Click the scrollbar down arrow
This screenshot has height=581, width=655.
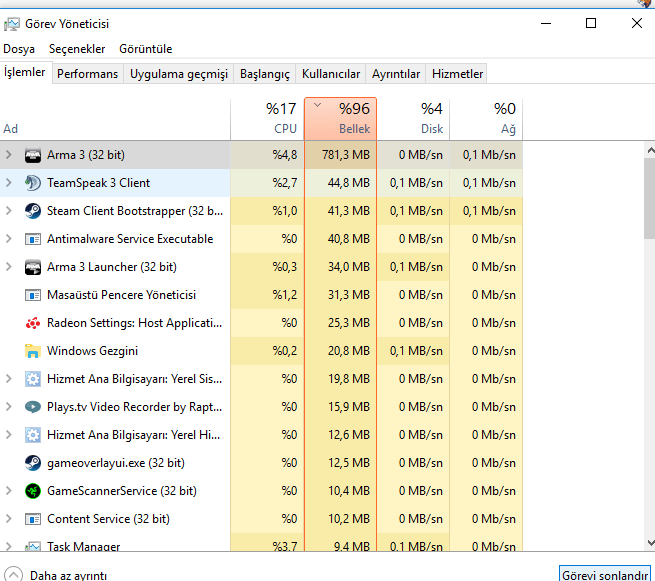coord(650,543)
